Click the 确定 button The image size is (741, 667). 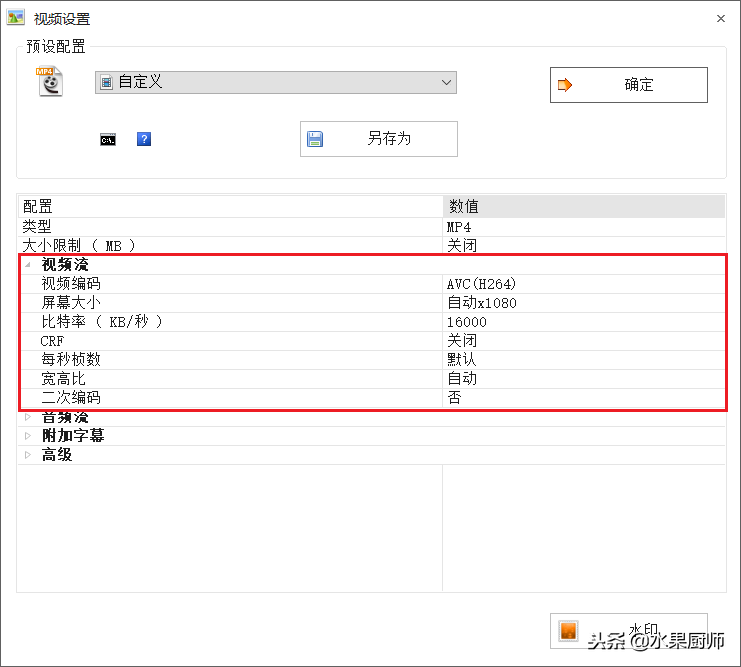pyautogui.click(x=629, y=85)
